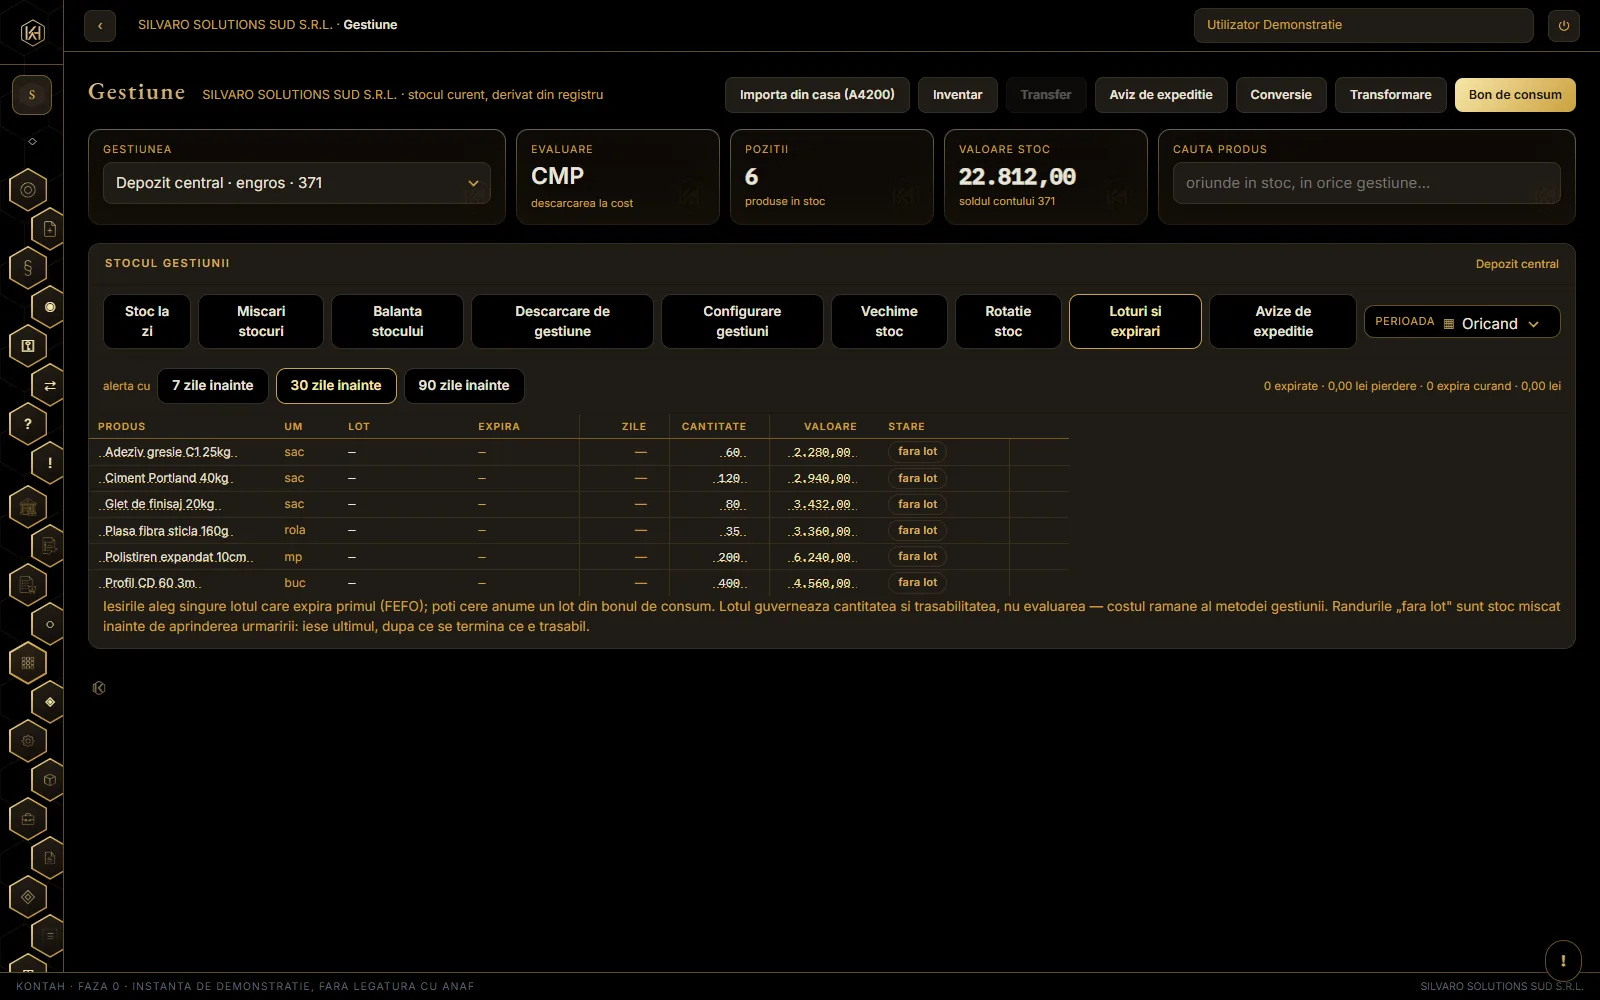Open the new document hexagon icon
1600x1000 pixels.
coord(49,229)
